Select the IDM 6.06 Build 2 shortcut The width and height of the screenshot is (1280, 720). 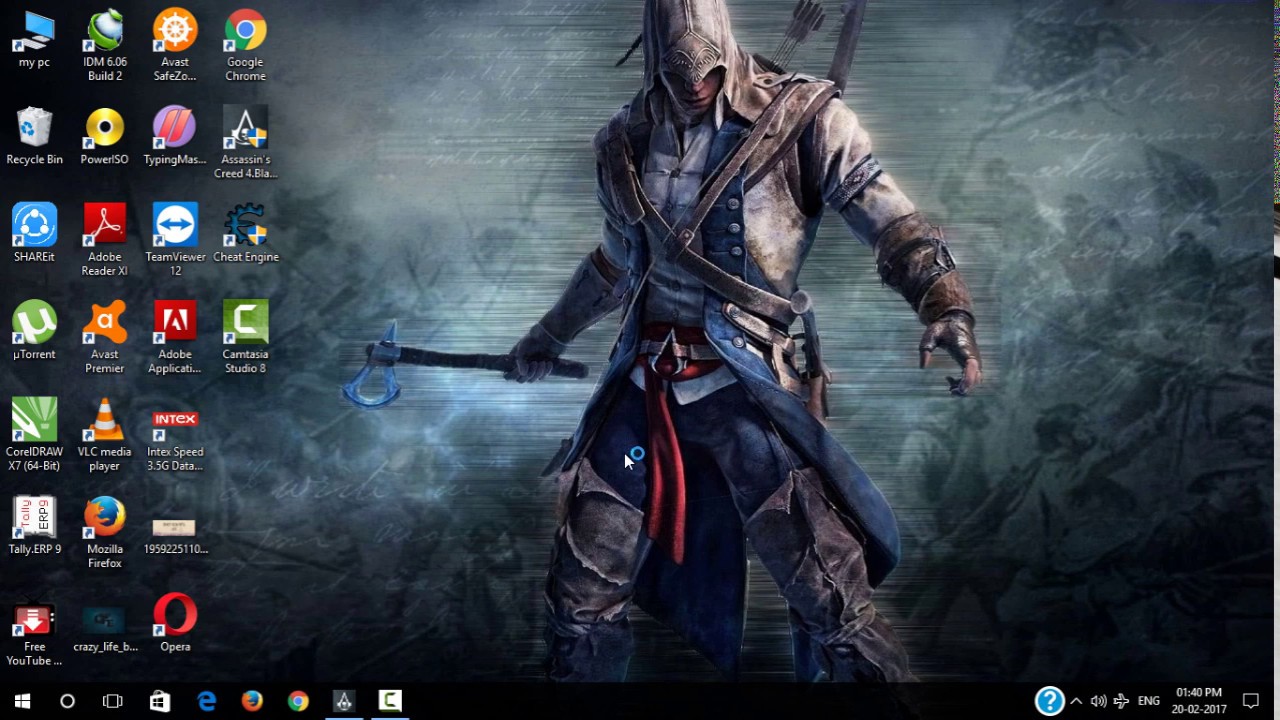pos(105,47)
